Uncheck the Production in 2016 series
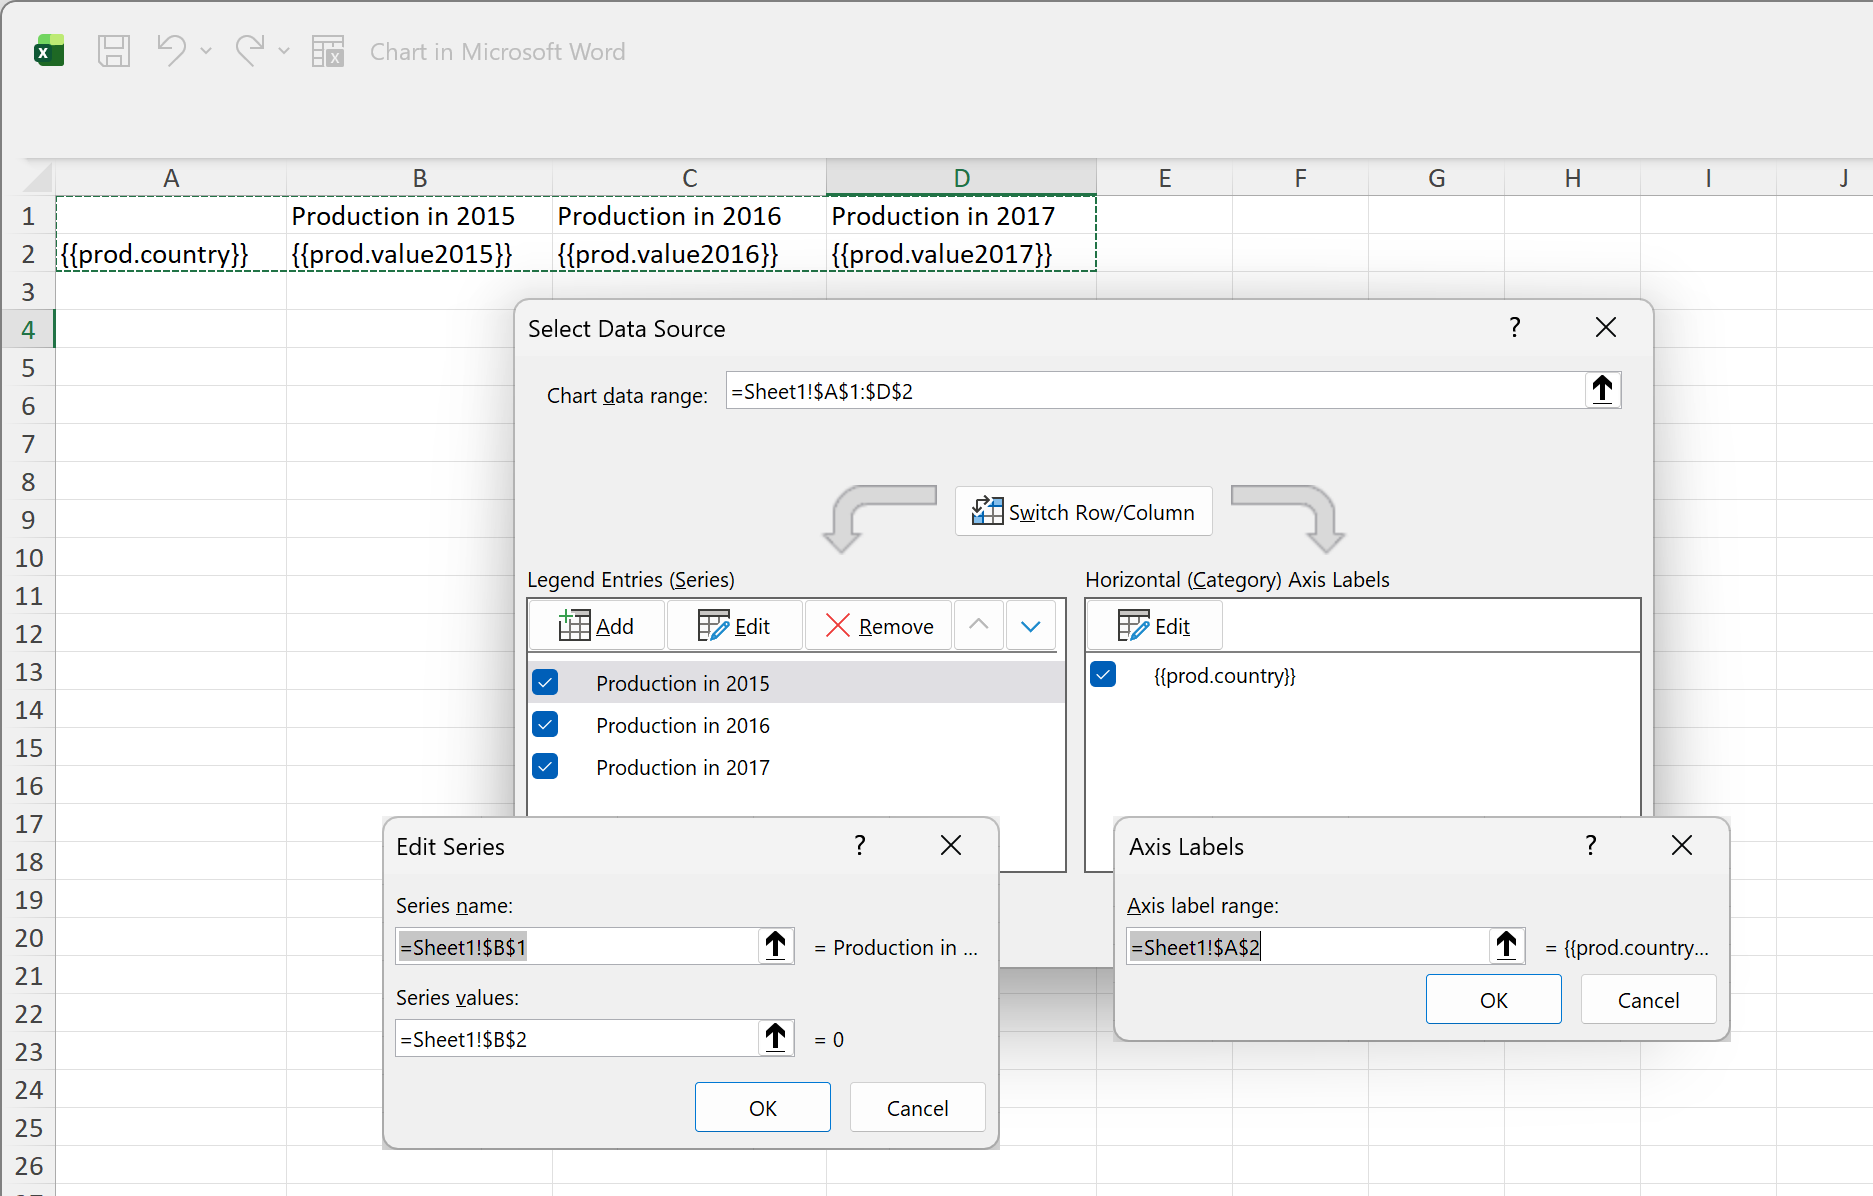The image size is (1873, 1196). coord(545,724)
